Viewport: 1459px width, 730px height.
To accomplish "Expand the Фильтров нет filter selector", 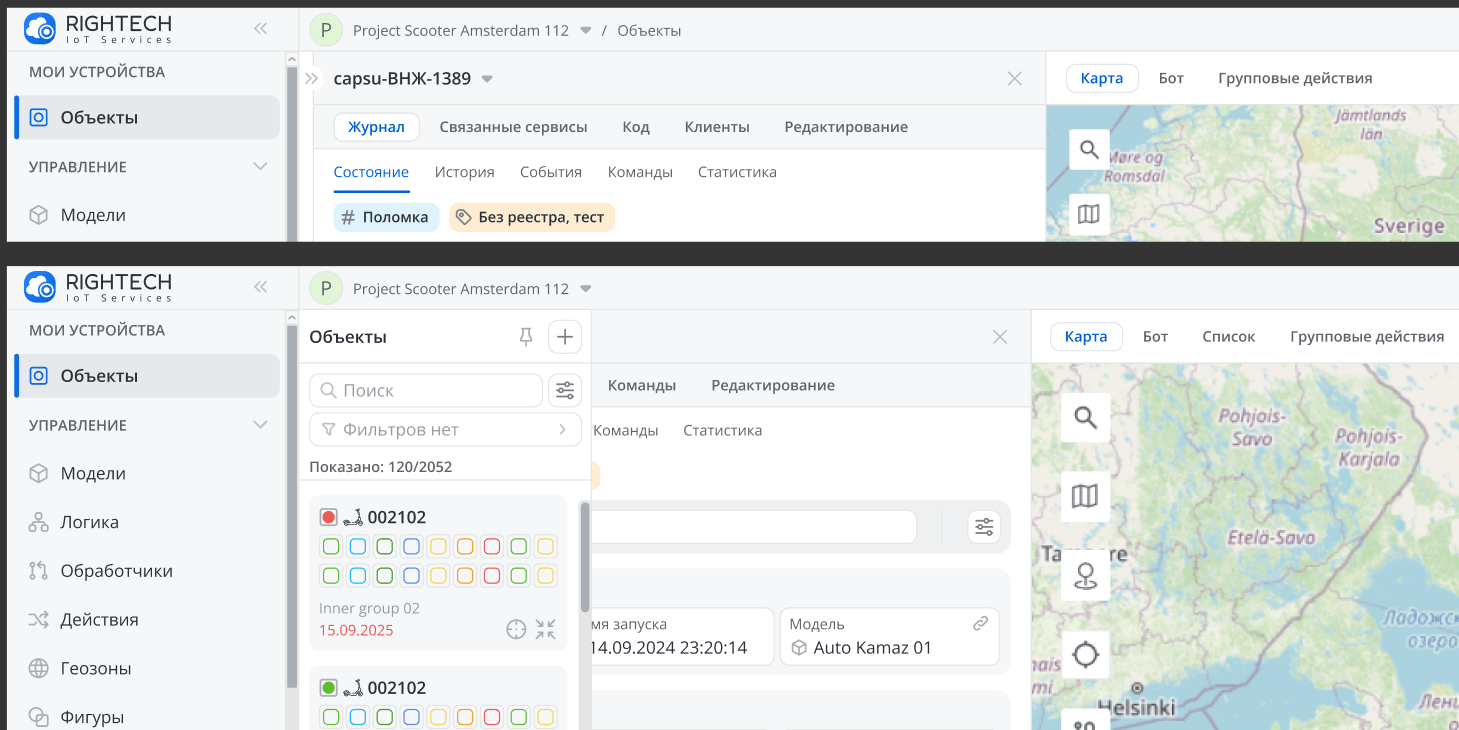I will click(x=445, y=430).
